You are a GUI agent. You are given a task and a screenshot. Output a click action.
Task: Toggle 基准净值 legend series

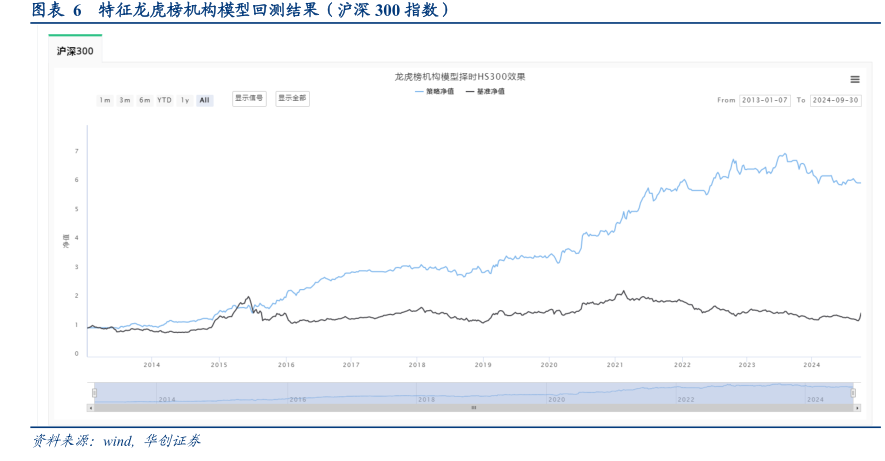[485, 91]
